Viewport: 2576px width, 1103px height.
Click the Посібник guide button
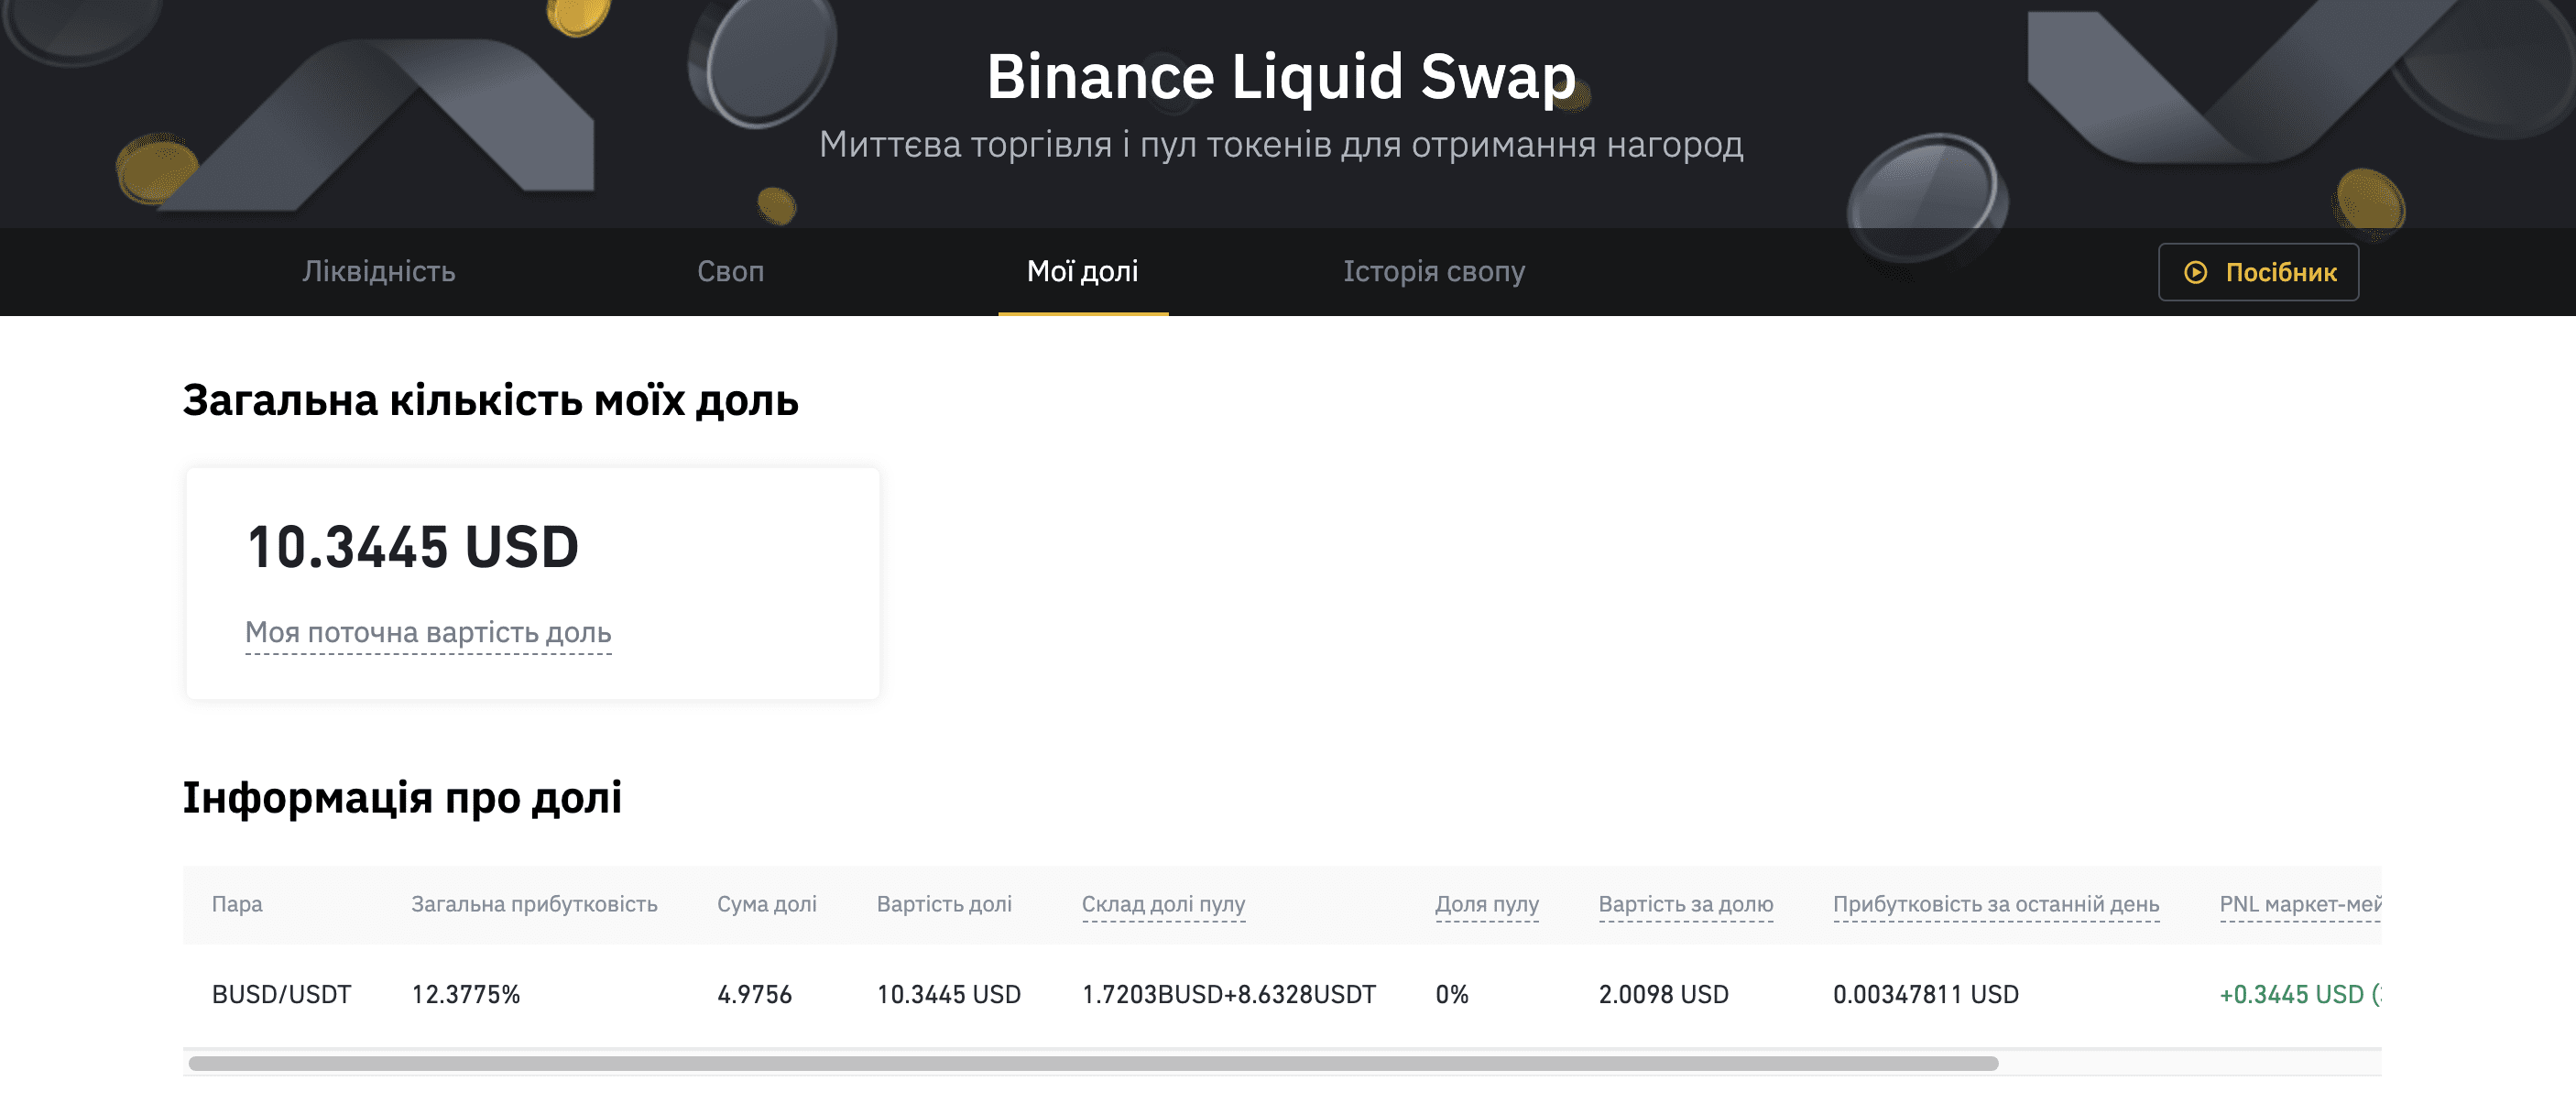2258,272
